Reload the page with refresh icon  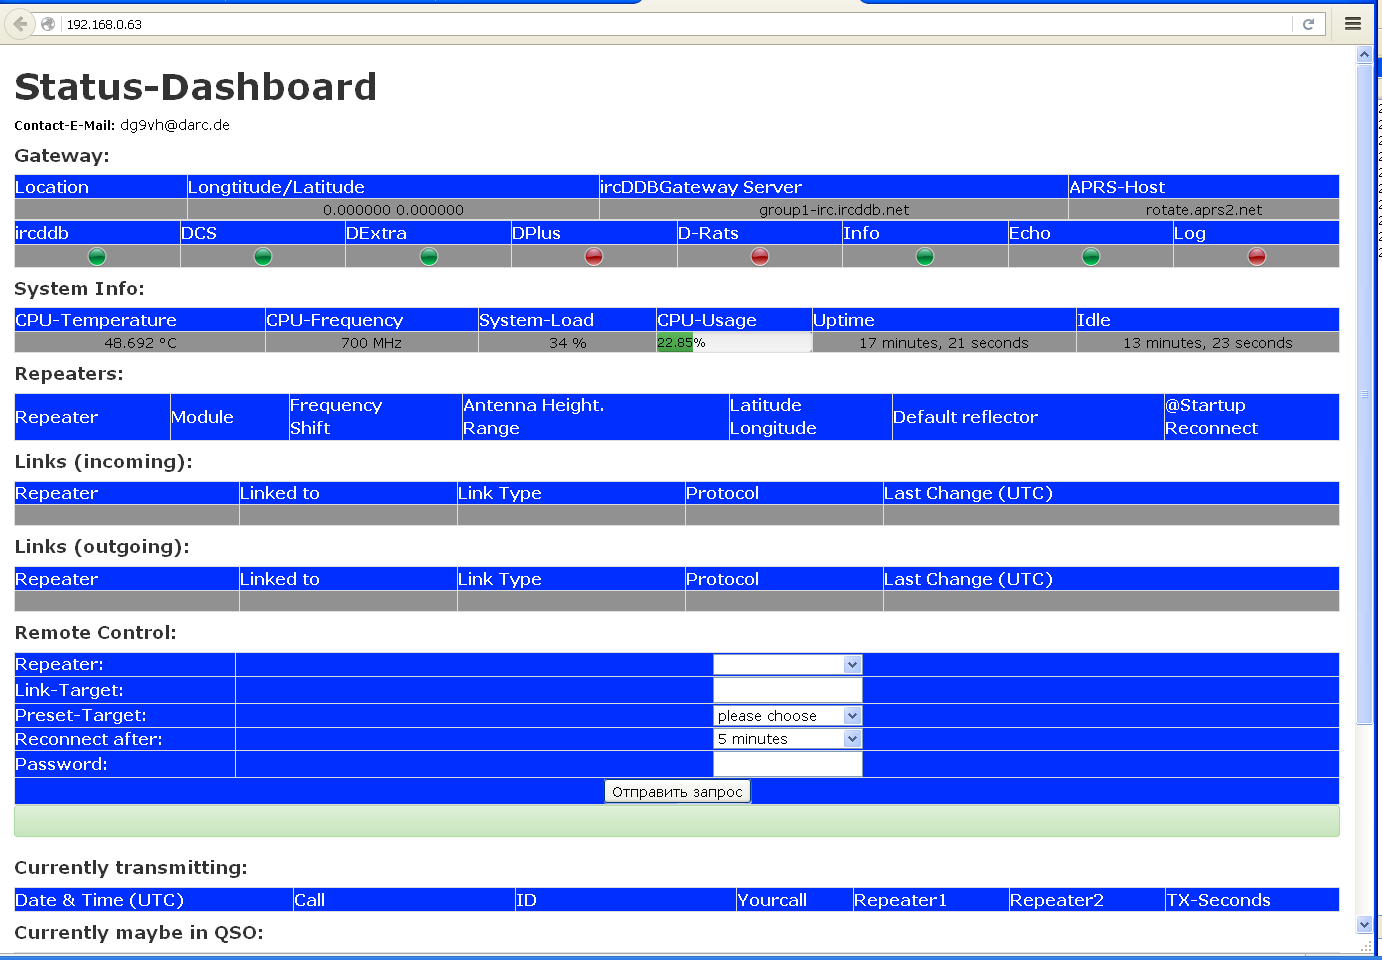(x=1308, y=24)
